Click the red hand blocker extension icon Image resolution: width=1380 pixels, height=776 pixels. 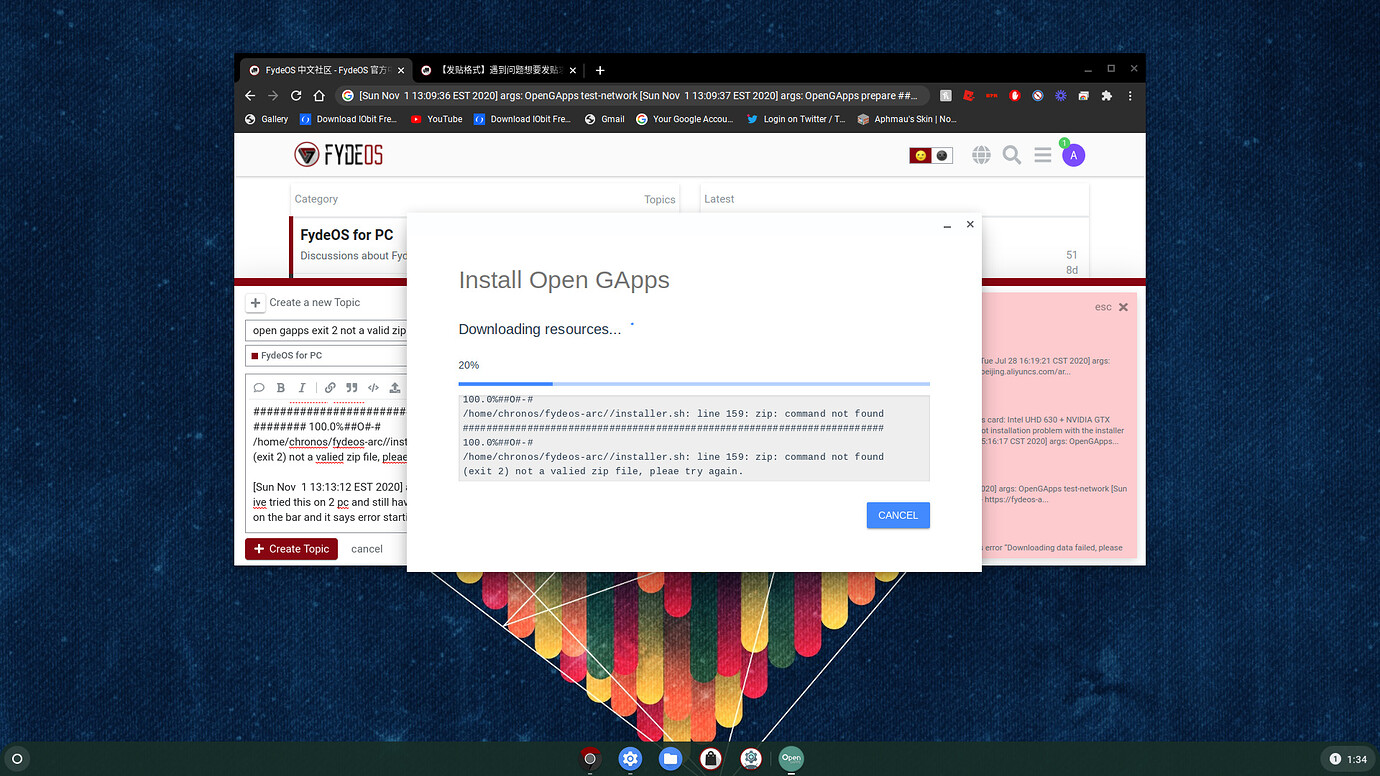coord(1015,96)
